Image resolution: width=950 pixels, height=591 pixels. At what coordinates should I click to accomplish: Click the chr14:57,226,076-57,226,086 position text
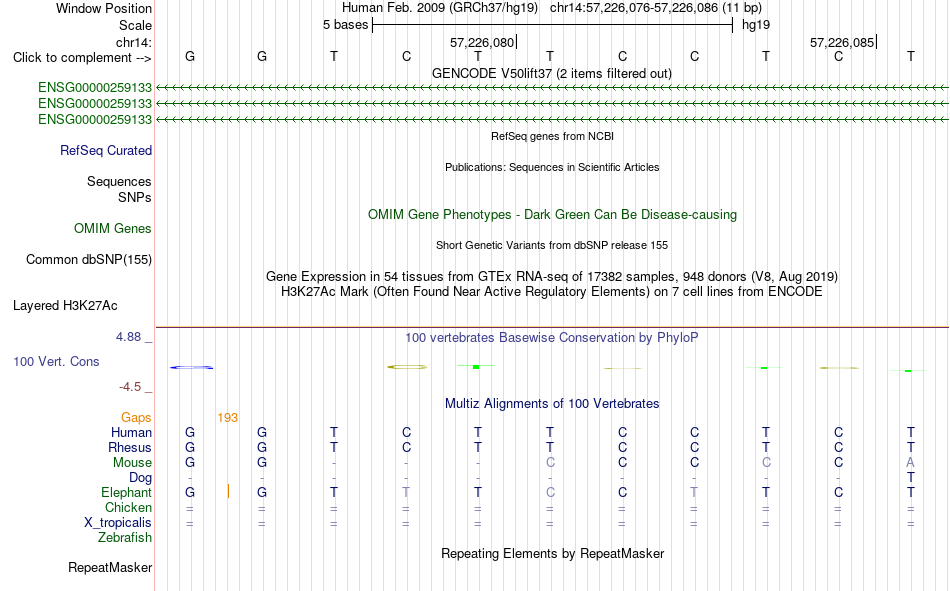click(x=634, y=8)
